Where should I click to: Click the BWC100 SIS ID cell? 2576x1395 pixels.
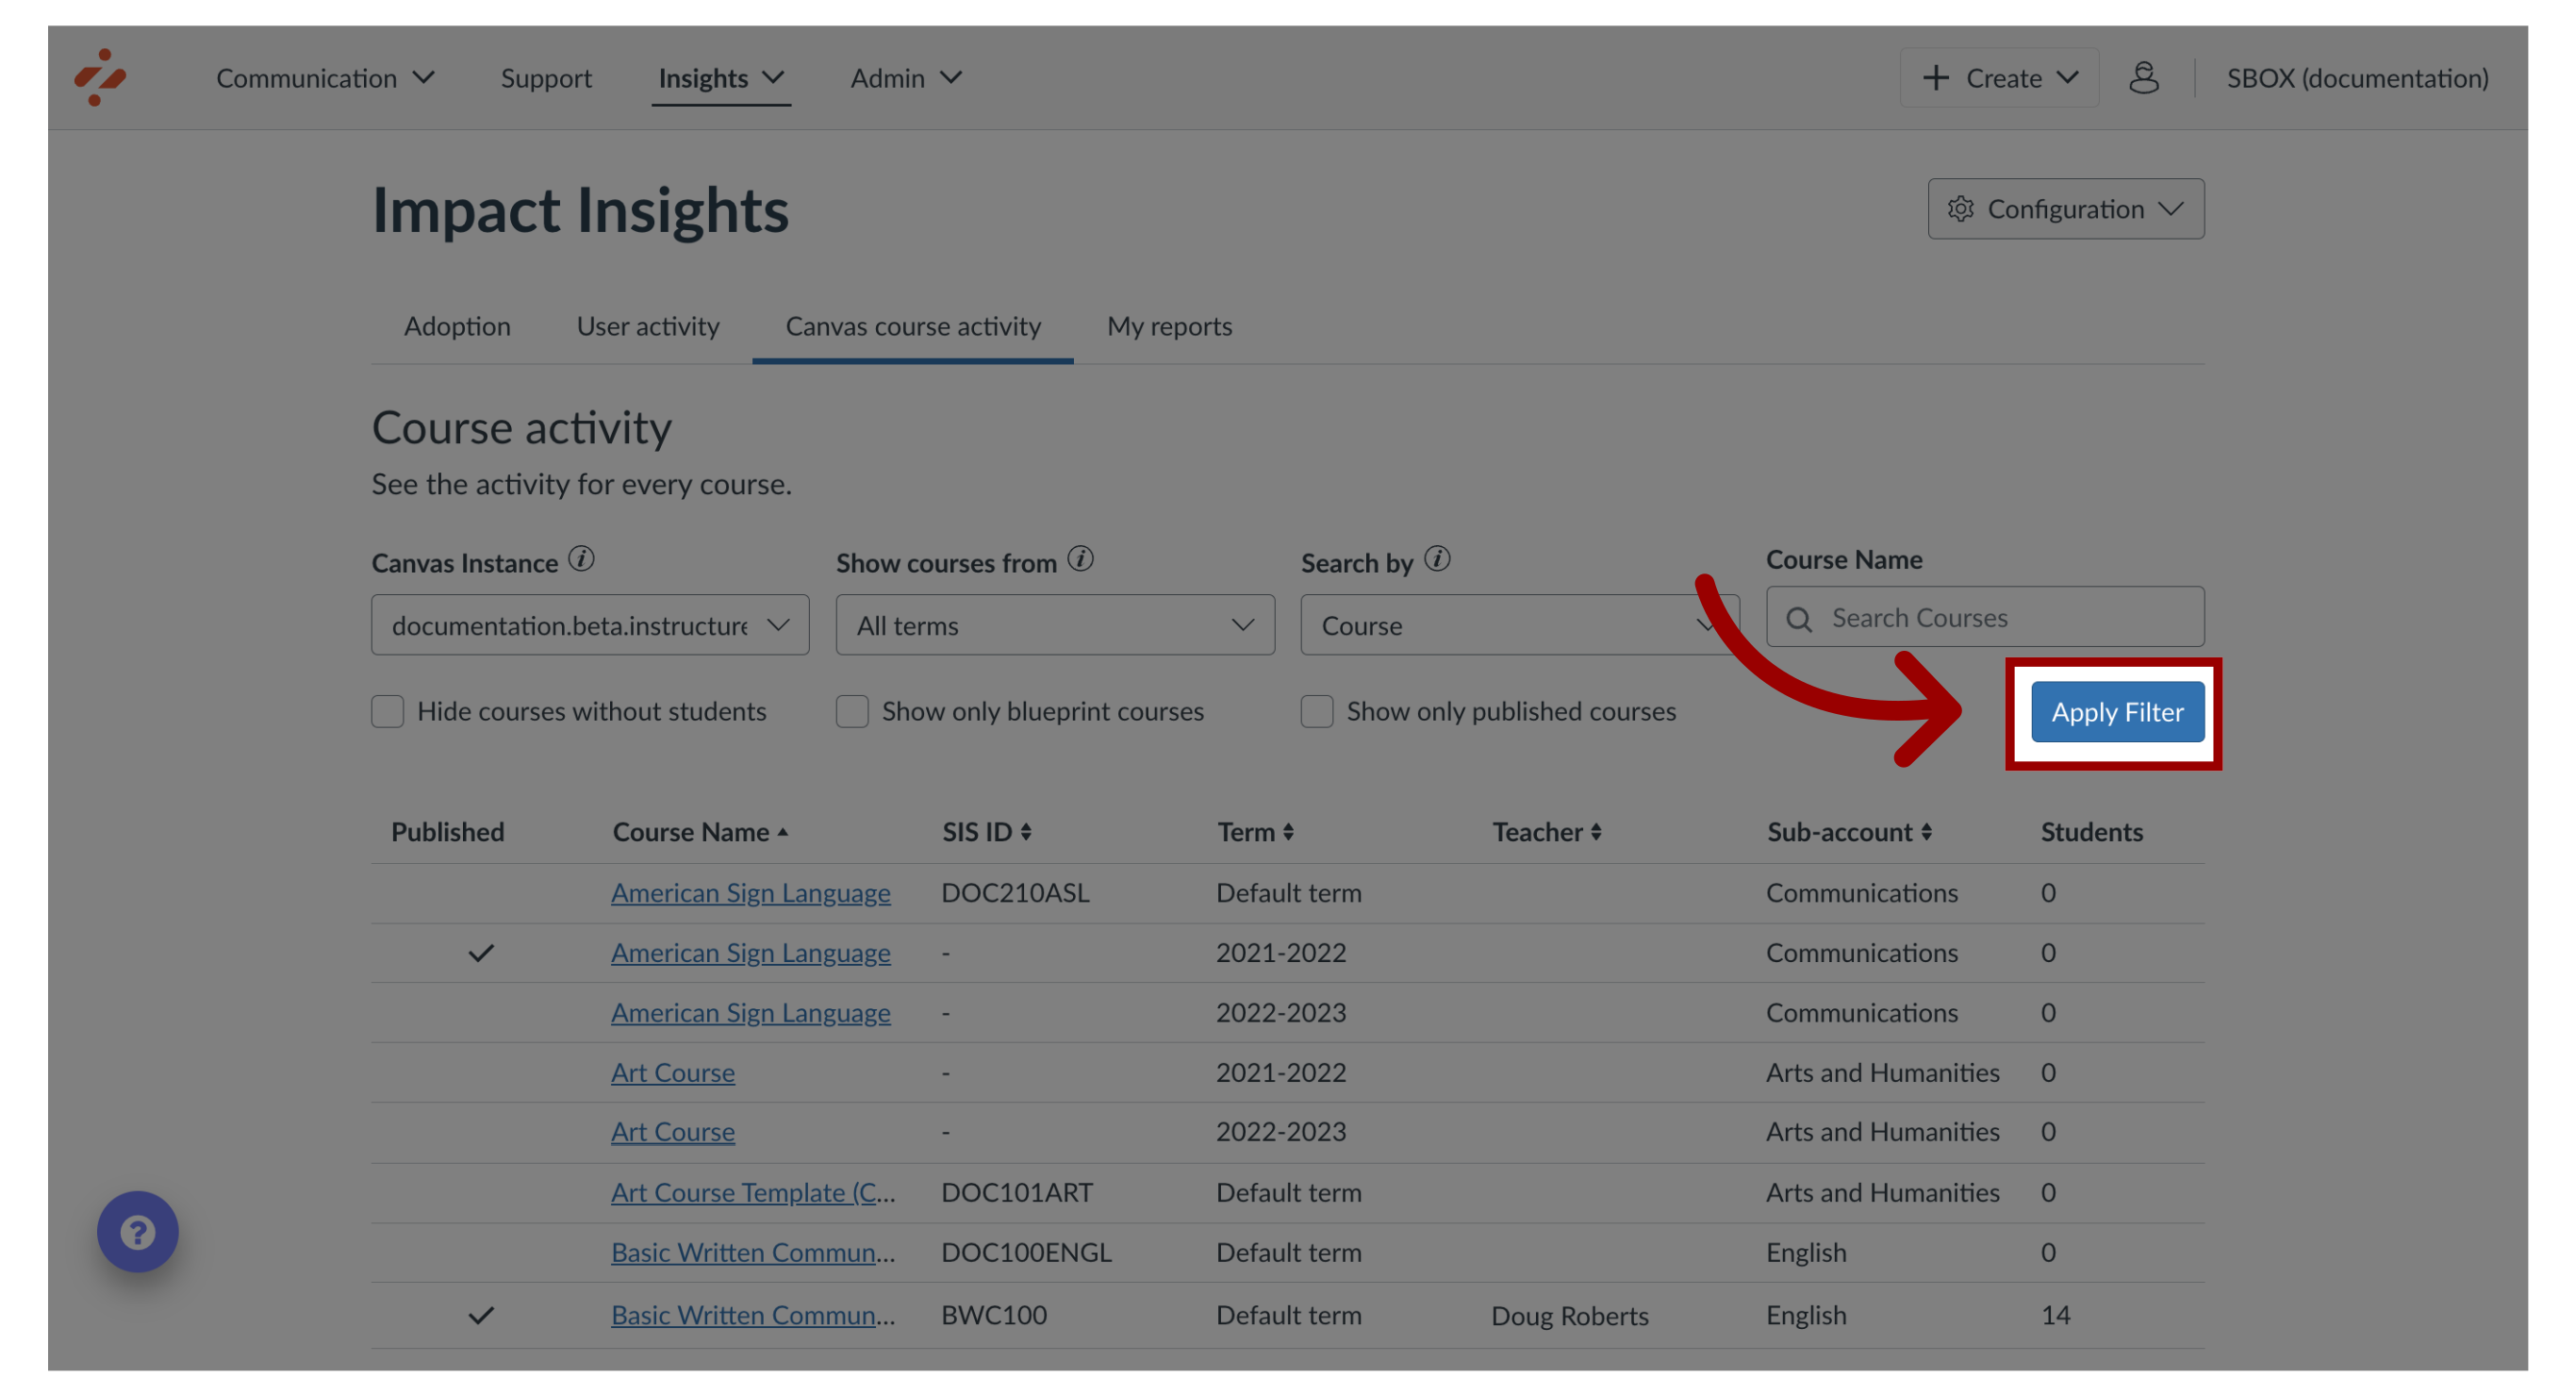pos(994,1316)
